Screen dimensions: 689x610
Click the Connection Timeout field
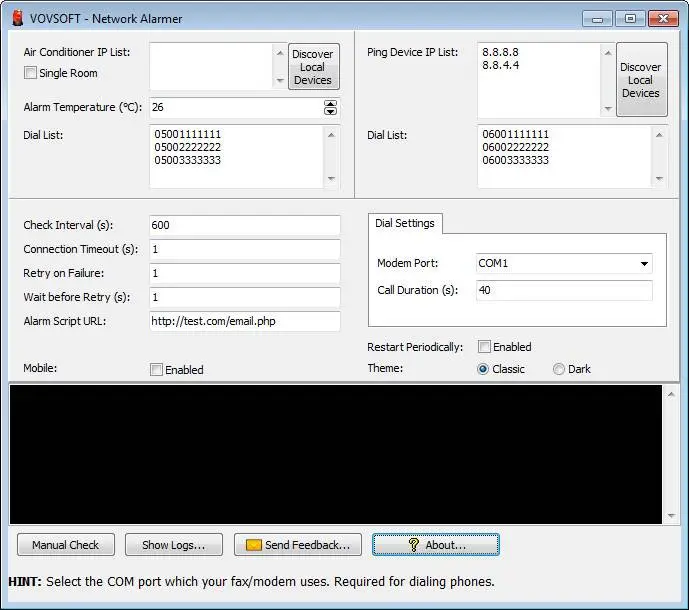click(x=245, y=249)
